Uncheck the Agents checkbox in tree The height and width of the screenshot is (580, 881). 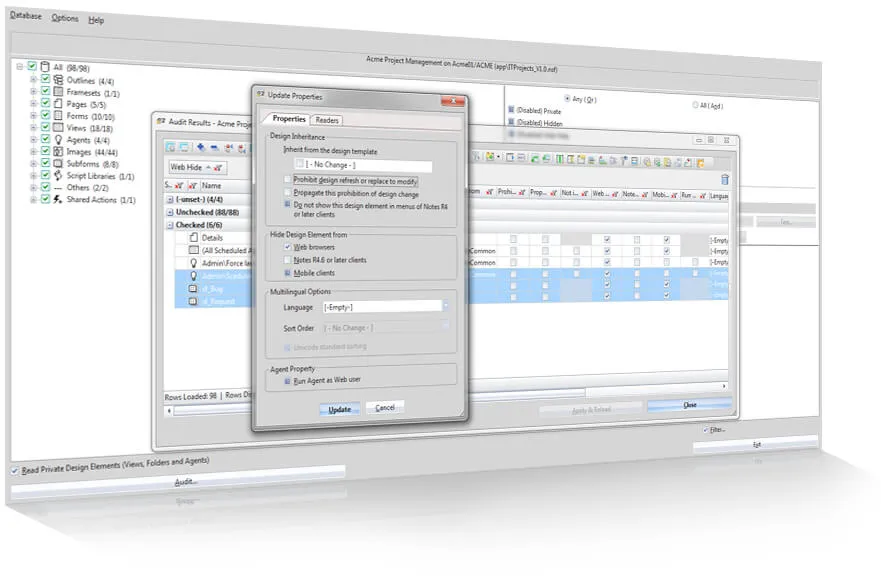point(46,139)
